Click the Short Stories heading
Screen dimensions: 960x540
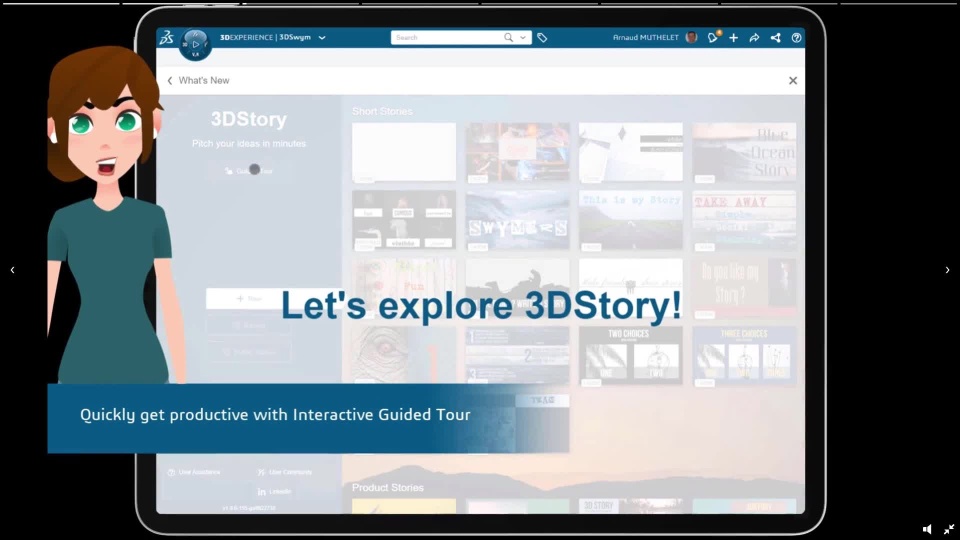(382, 111)
